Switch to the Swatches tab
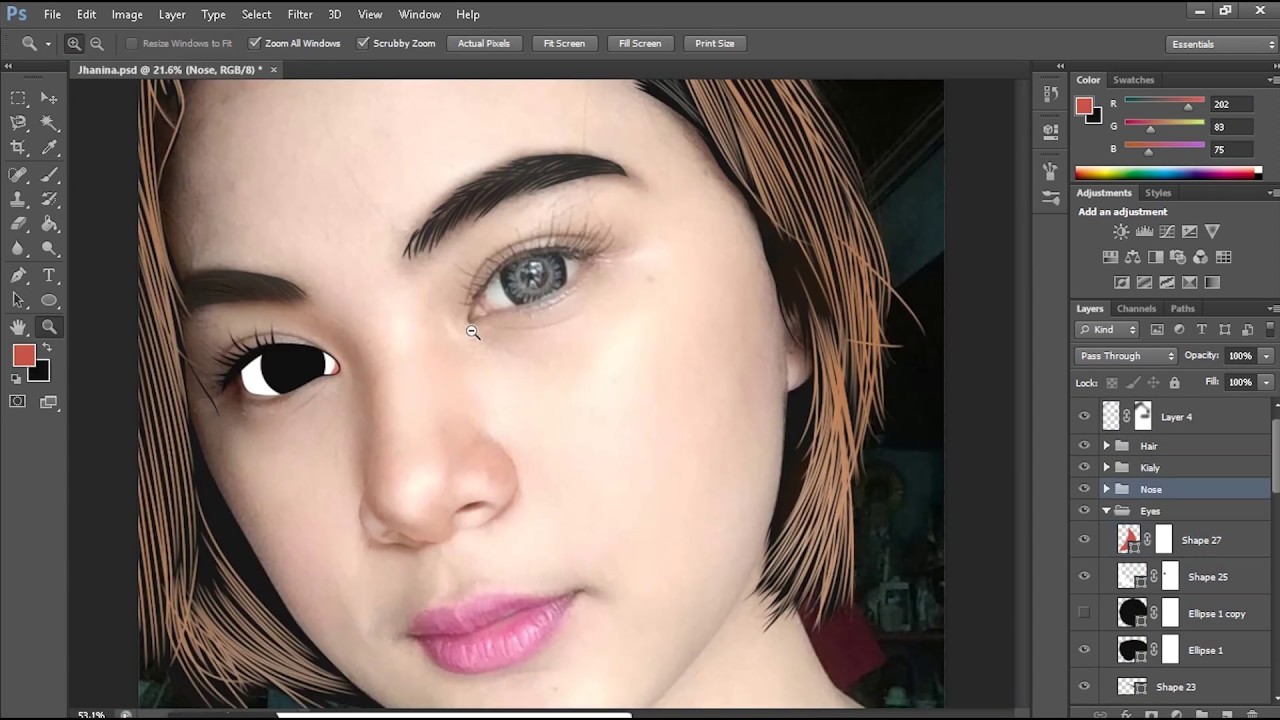 click(x=1133, y=80)
